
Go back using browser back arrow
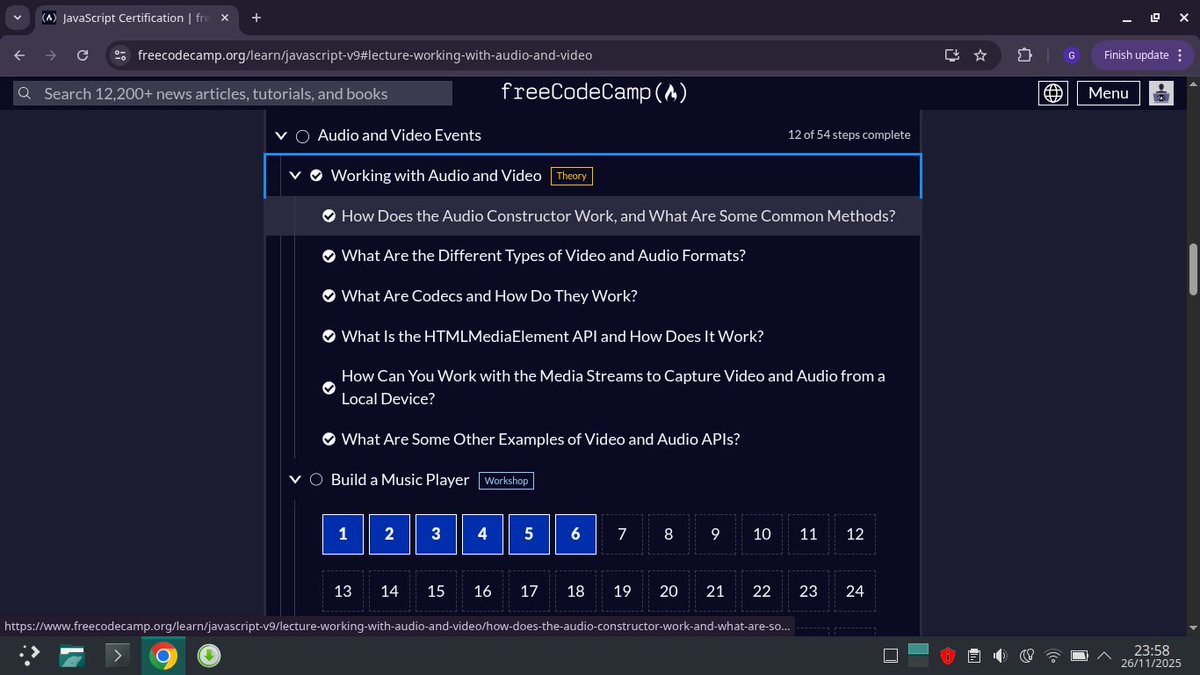20,55
